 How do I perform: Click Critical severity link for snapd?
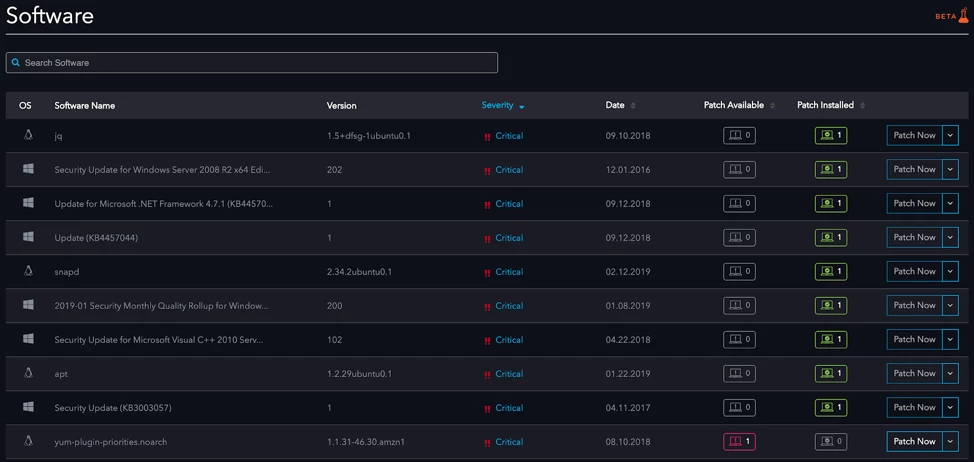[x=509, y=272]
